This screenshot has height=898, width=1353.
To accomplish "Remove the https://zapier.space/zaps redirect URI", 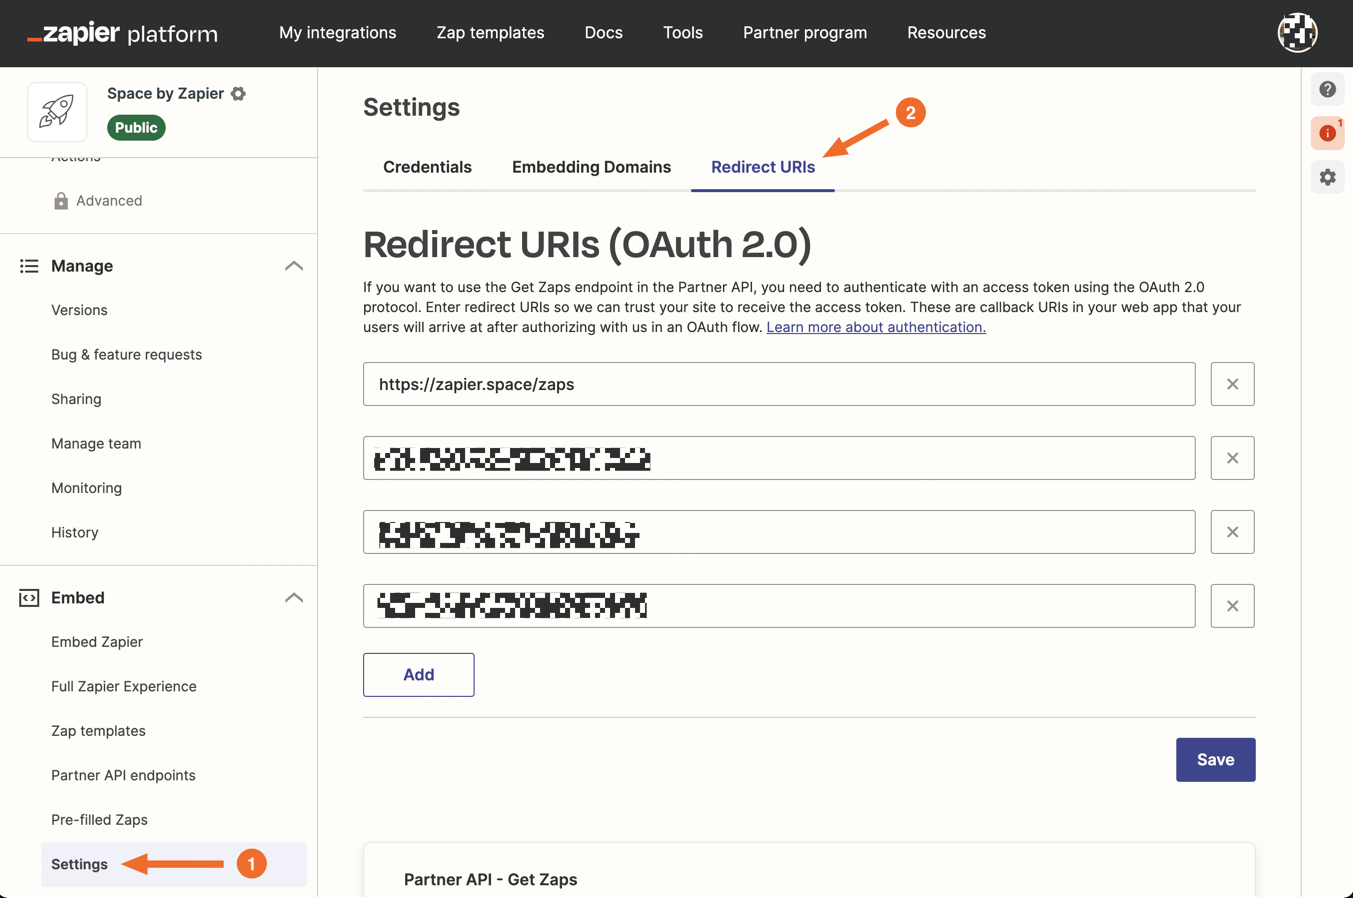I will click(x=1232, y=384).
